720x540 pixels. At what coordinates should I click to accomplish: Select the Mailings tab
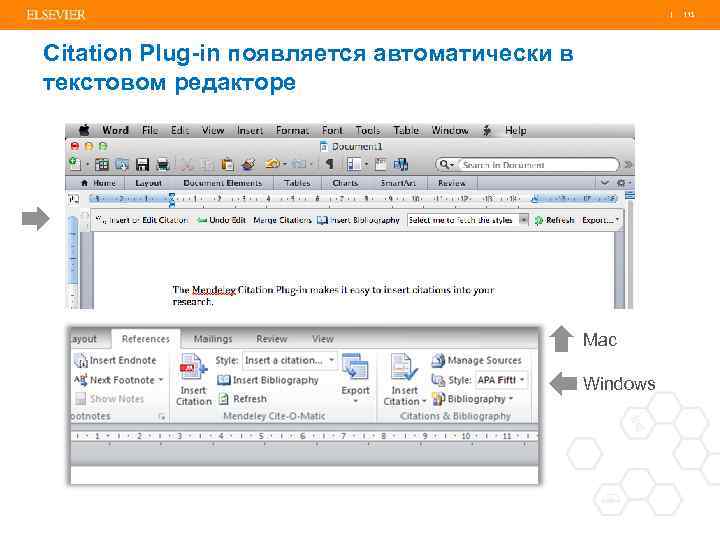point(213,339)
